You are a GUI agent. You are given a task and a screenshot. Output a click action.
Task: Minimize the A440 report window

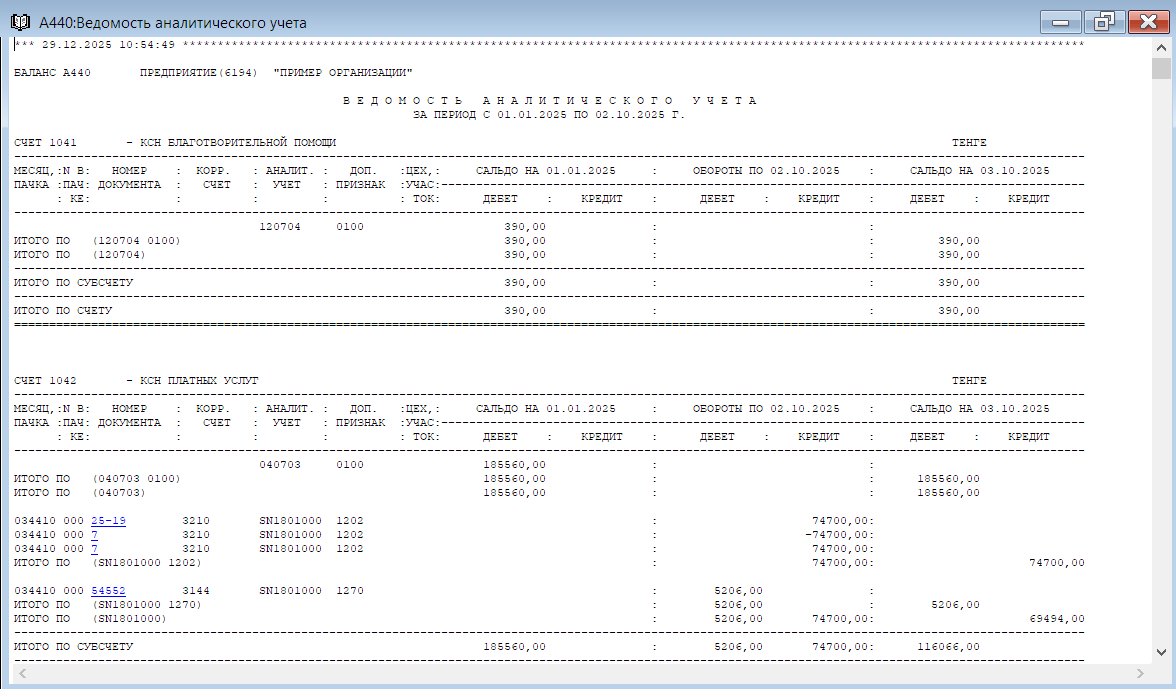click(x=1060, y=21)
